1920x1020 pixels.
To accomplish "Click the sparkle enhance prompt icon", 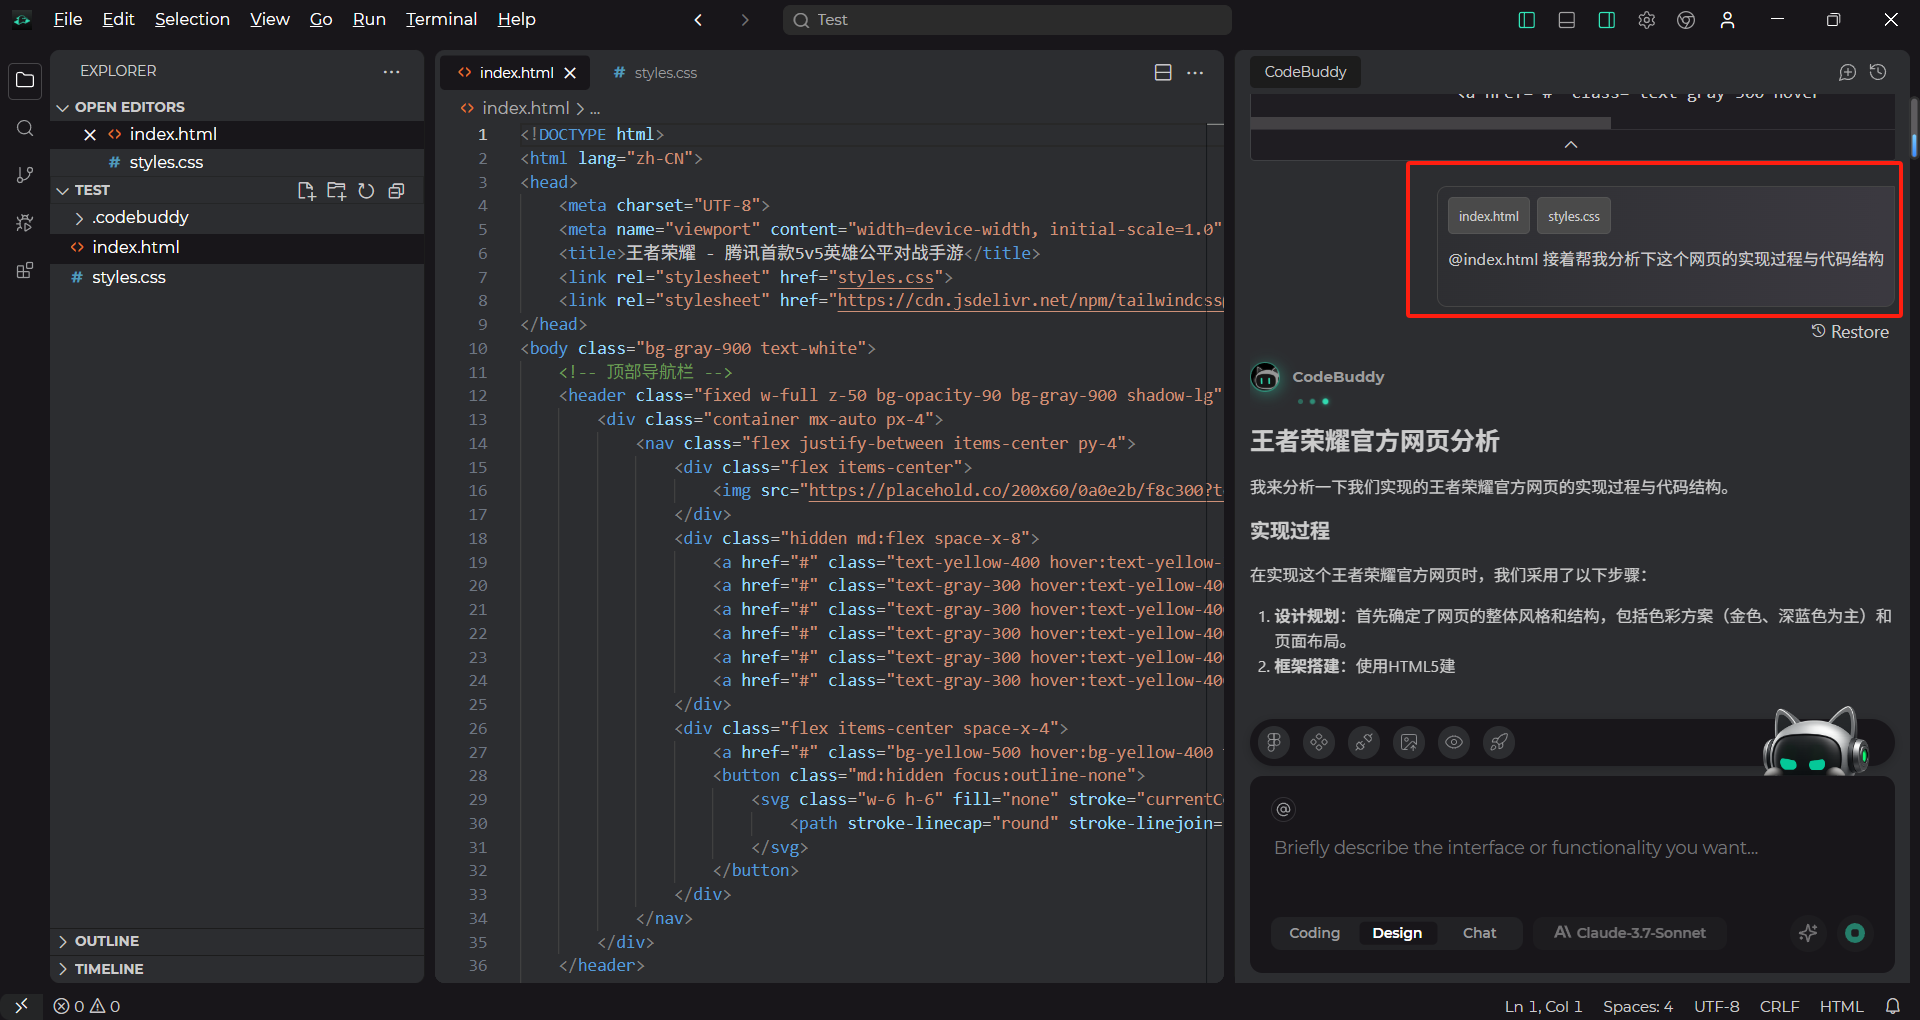I will click(1808, 933).
